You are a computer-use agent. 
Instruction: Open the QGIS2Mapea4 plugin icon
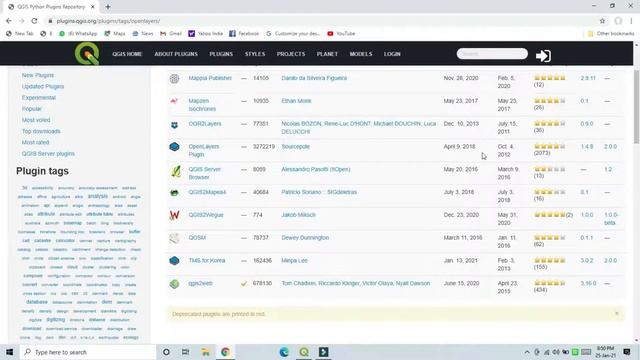tap(174, 193)
